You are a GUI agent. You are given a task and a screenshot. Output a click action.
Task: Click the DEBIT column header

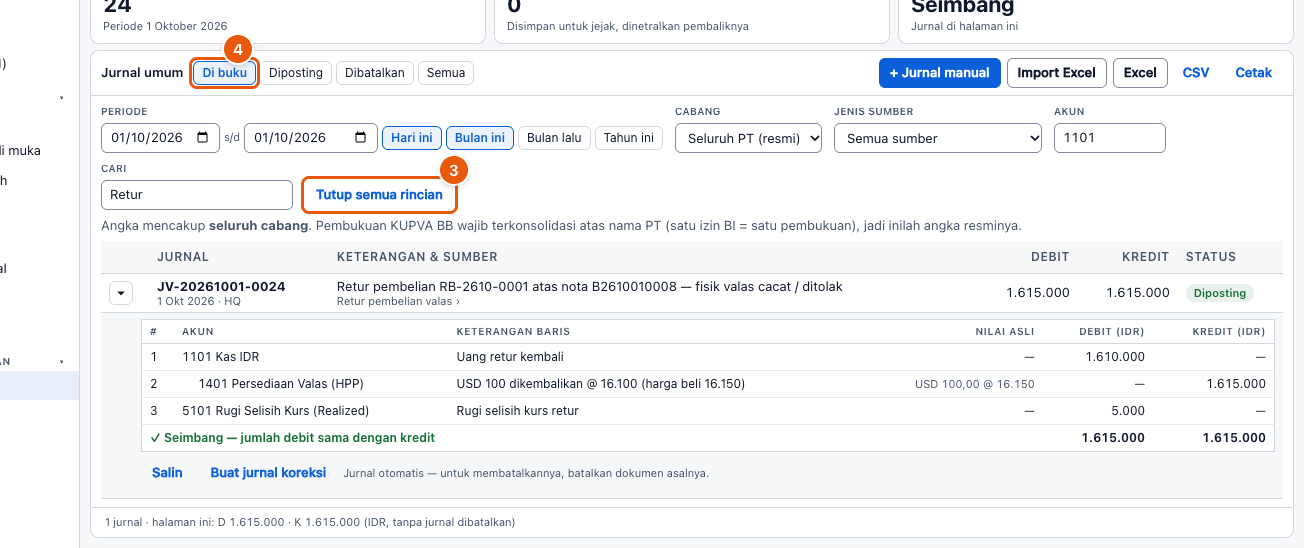click(1050, 257)
